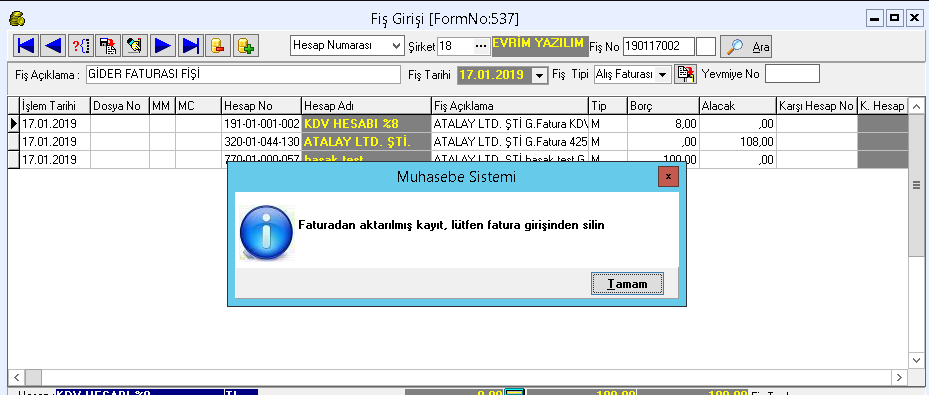The height and width of the screenshot is (395, 929).
Task: Click the Fiş No input field
Action: point(658,46)
